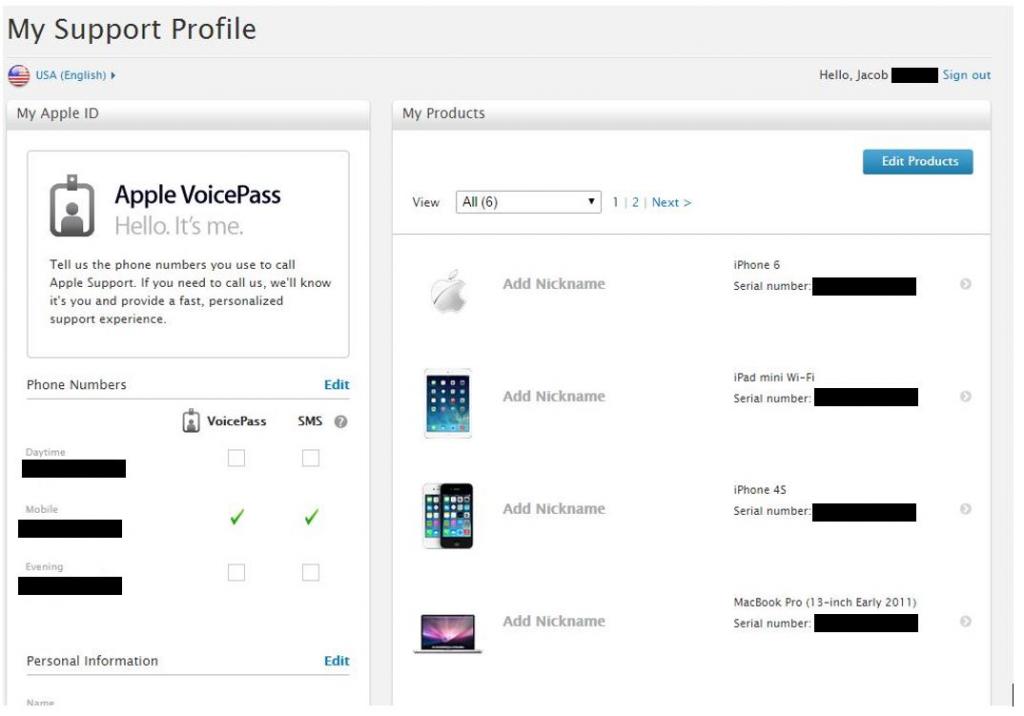Viewport: 1024px width, 716px height.
Task: Edit the Phone Numbers section
Action: pyautogui.click(x=336, y=385)
